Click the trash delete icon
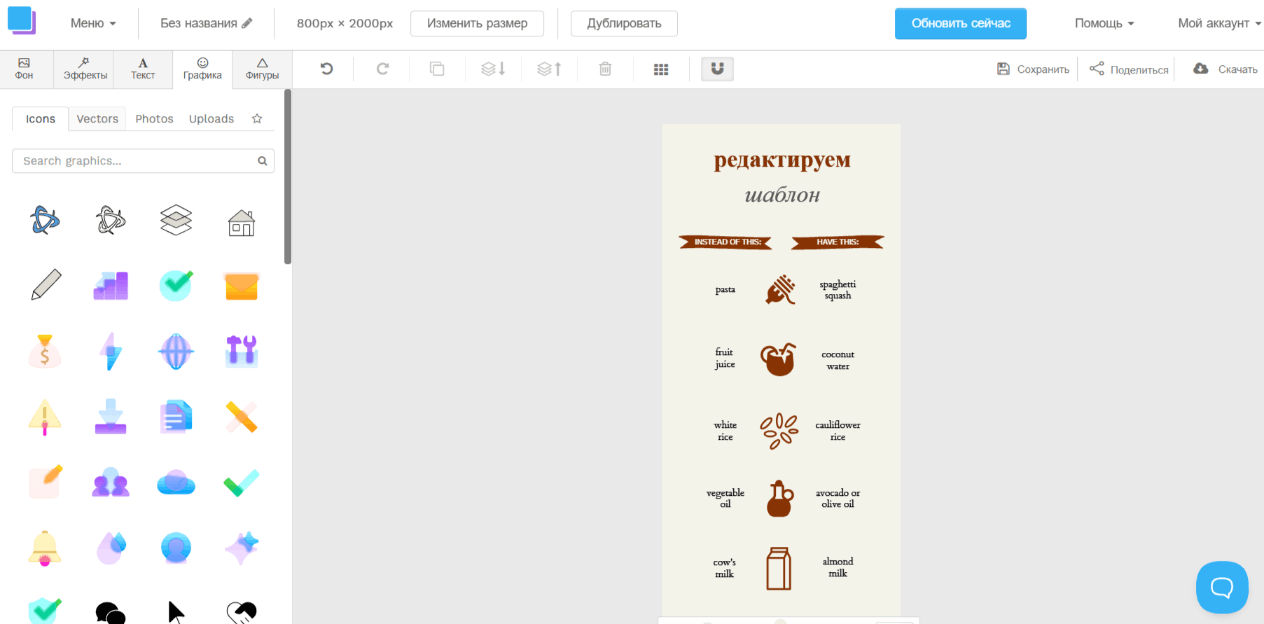 point(605,69)
